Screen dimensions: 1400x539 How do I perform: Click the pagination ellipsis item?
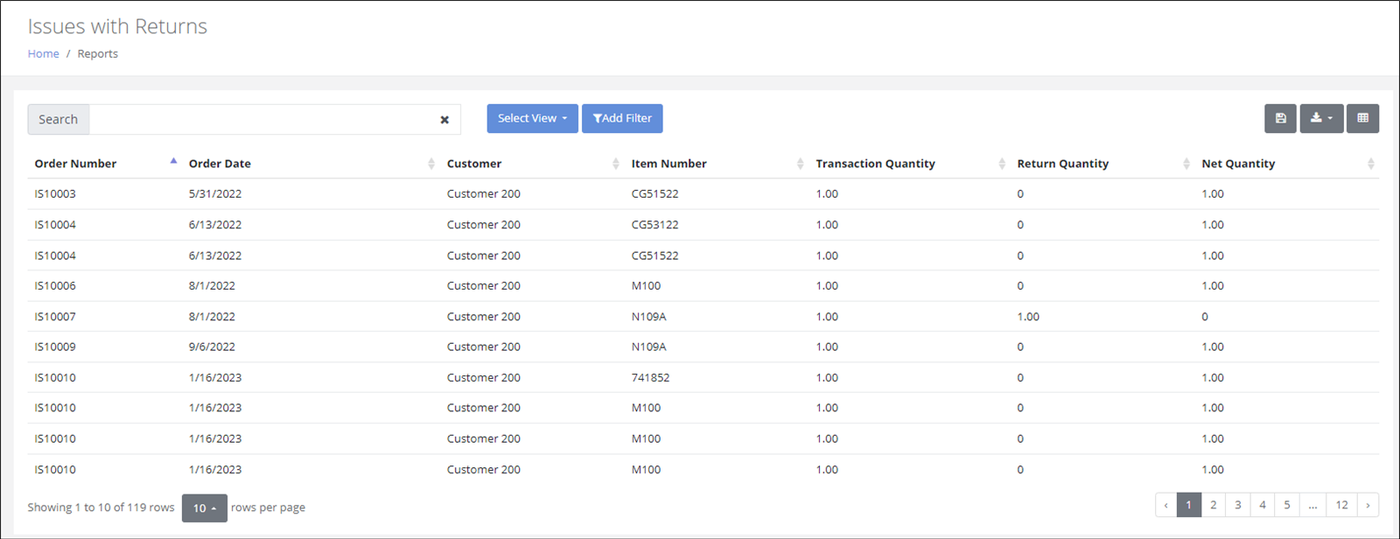pyautogui.click(x=1313, y=505)
